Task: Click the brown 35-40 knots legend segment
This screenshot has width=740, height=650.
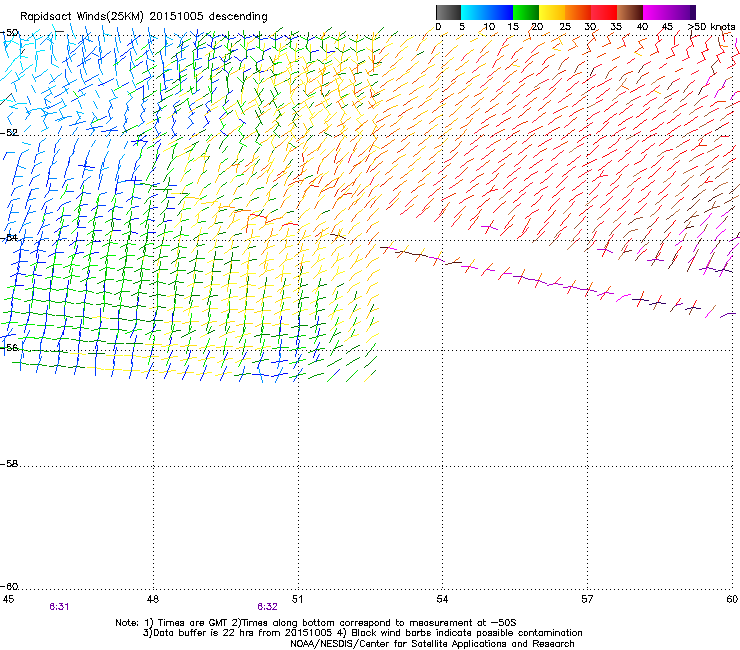Action: click(x=630, y=12)
